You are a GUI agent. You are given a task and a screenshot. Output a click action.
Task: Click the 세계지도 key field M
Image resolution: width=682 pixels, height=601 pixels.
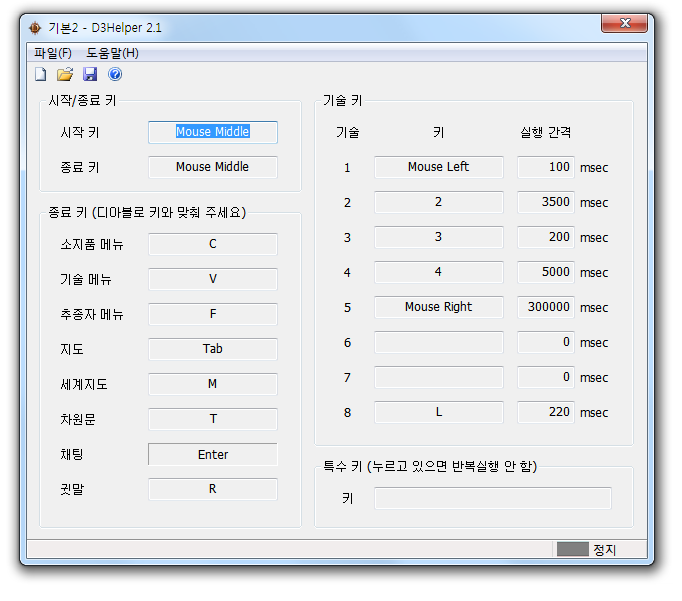[213, 384]
